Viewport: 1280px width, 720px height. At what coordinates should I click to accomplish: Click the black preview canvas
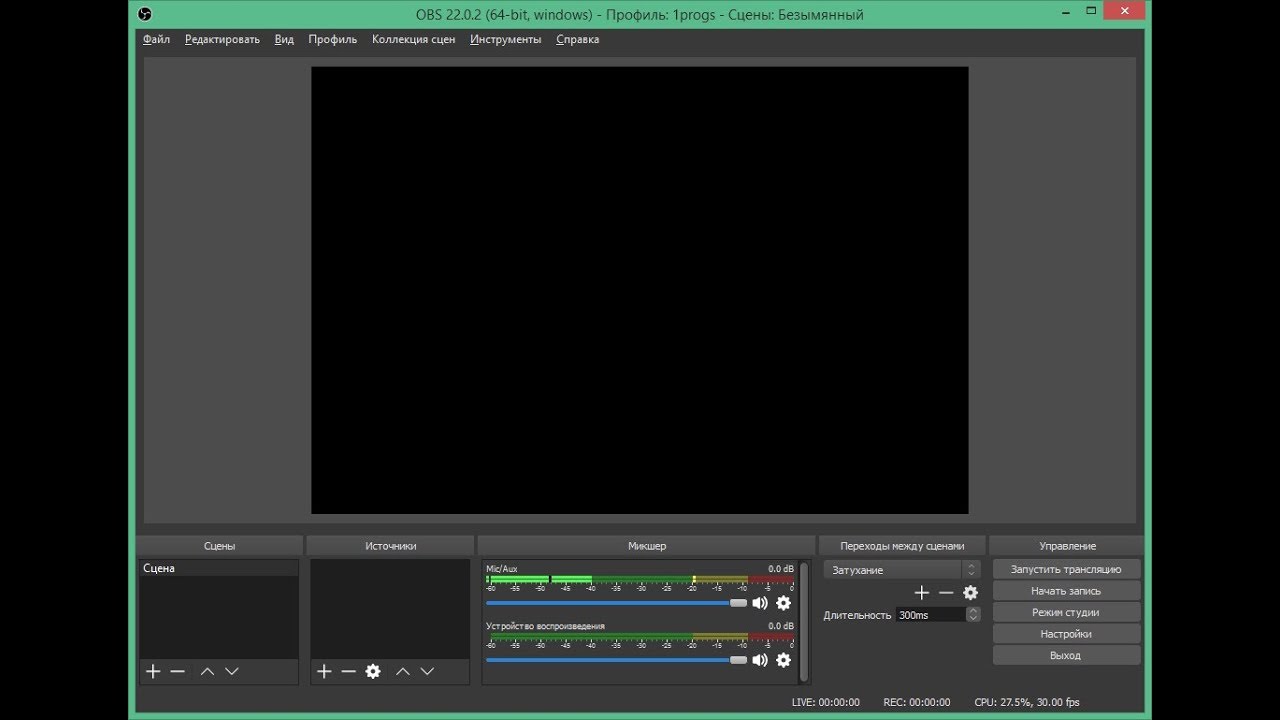[x=640, y=290]
